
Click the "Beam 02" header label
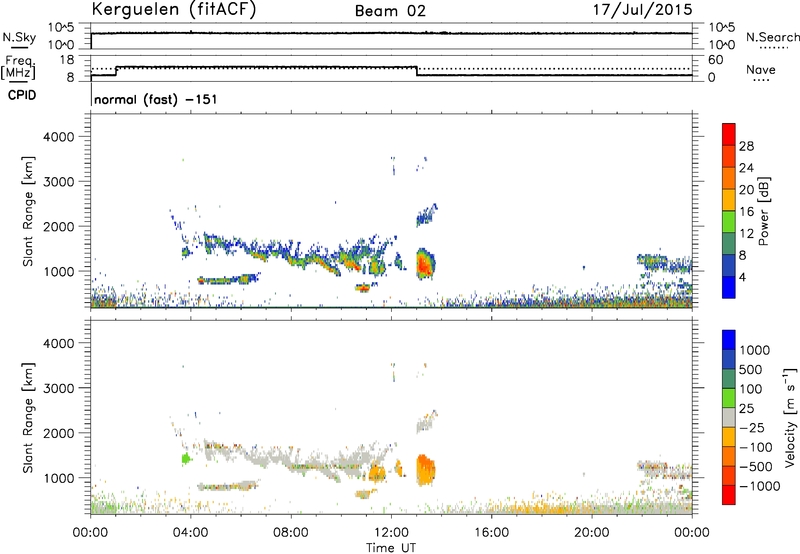pyautogui.click(x=390, y=11)
